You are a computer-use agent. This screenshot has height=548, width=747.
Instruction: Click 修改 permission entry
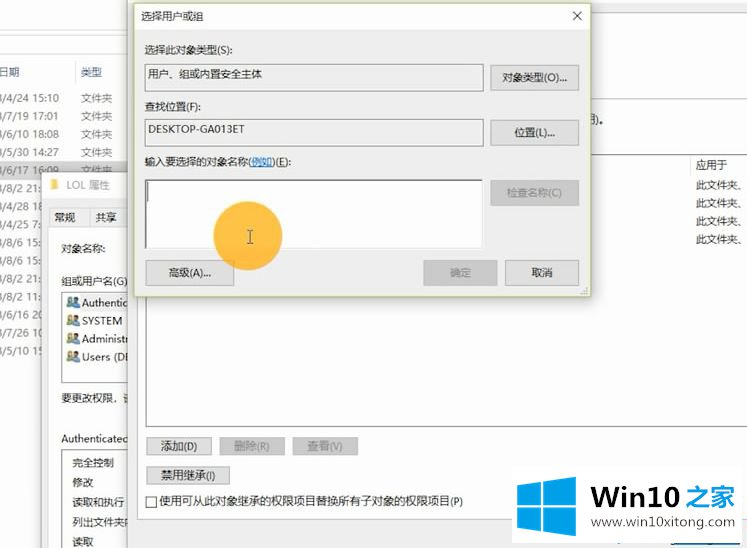point(82,482)
